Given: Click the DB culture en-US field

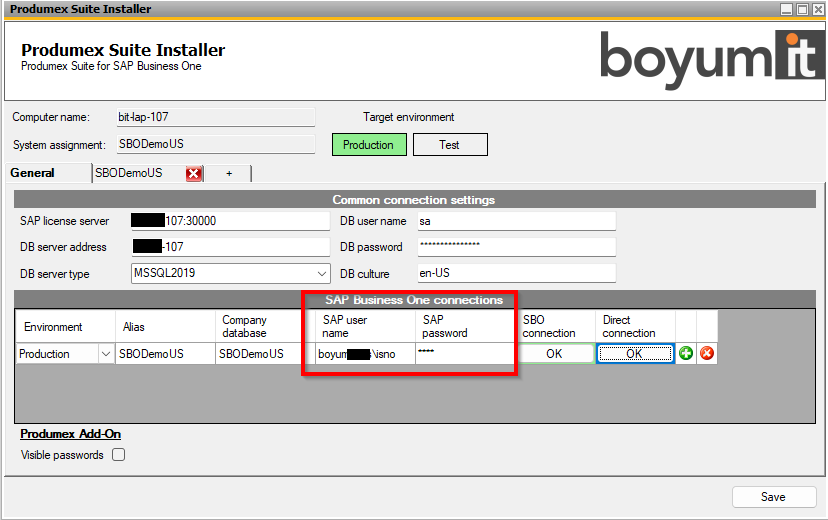Looking at the screenshot, I should tap(516, 273).
